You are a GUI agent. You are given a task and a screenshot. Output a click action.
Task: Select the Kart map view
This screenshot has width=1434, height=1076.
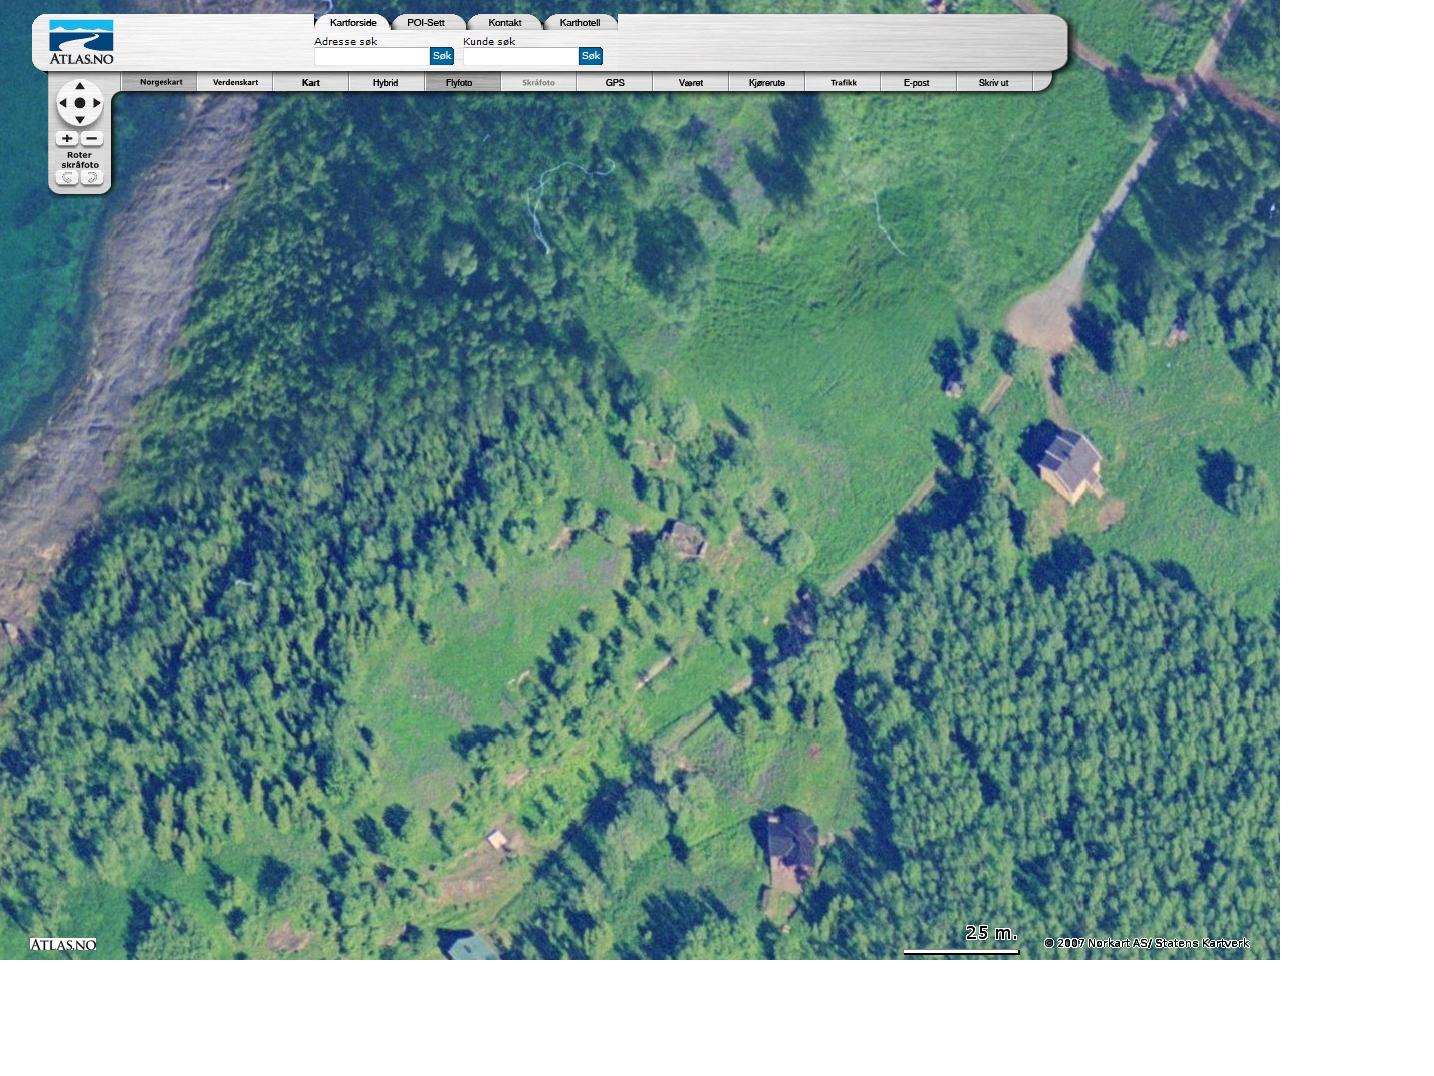[x=311, y=83]
